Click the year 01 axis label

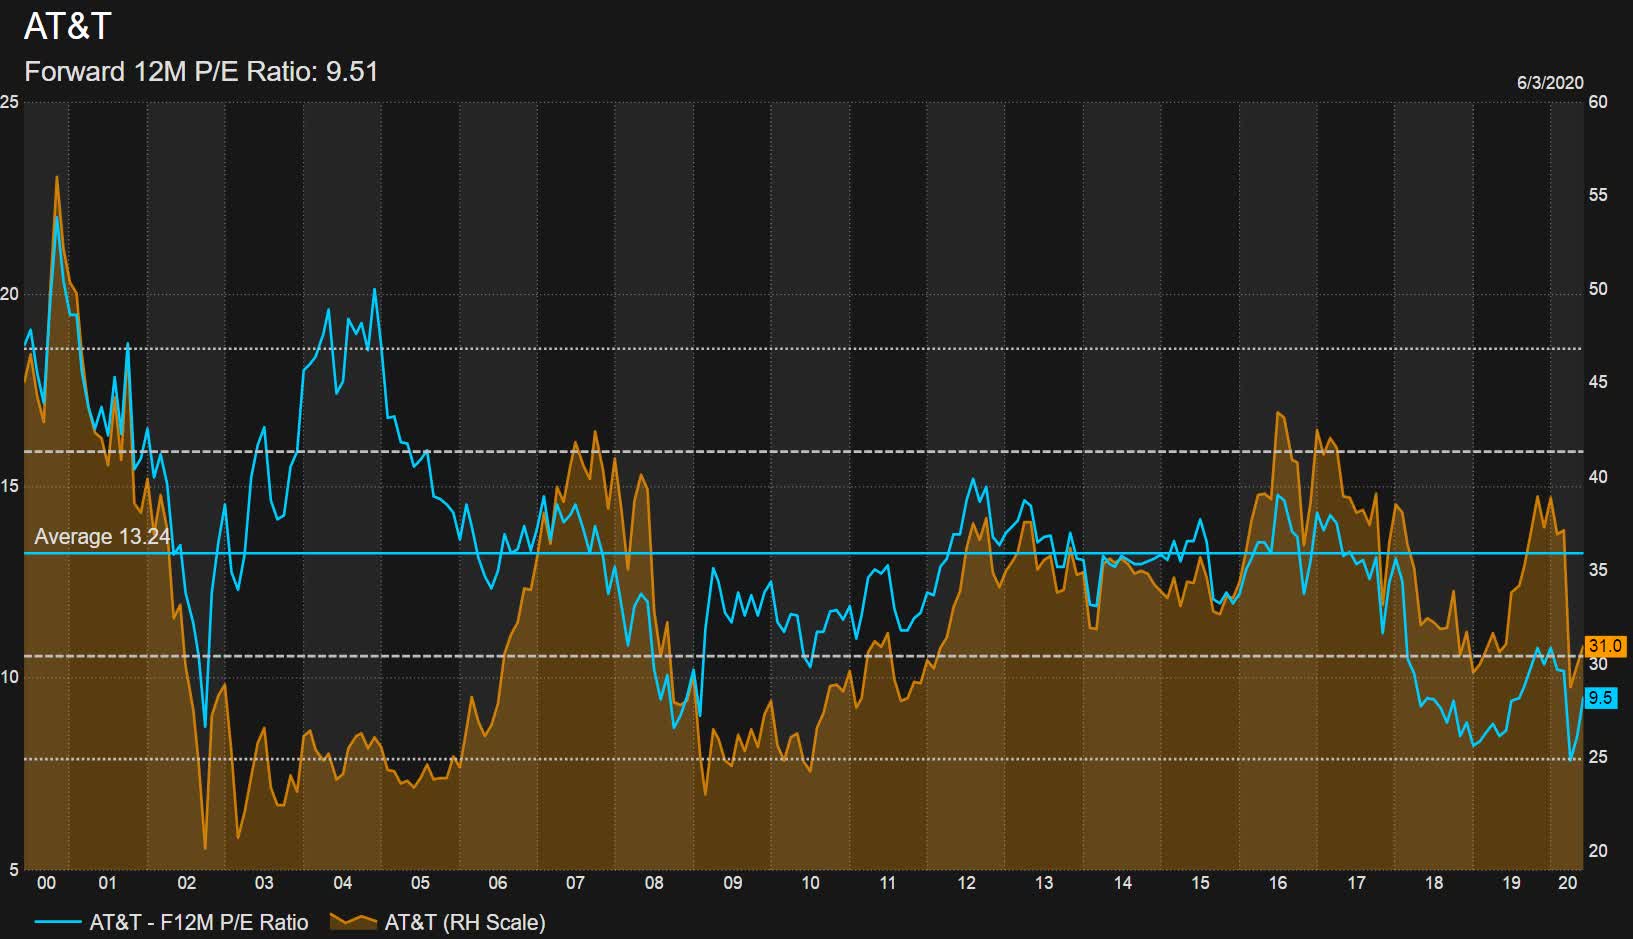(x=107, y=883)
